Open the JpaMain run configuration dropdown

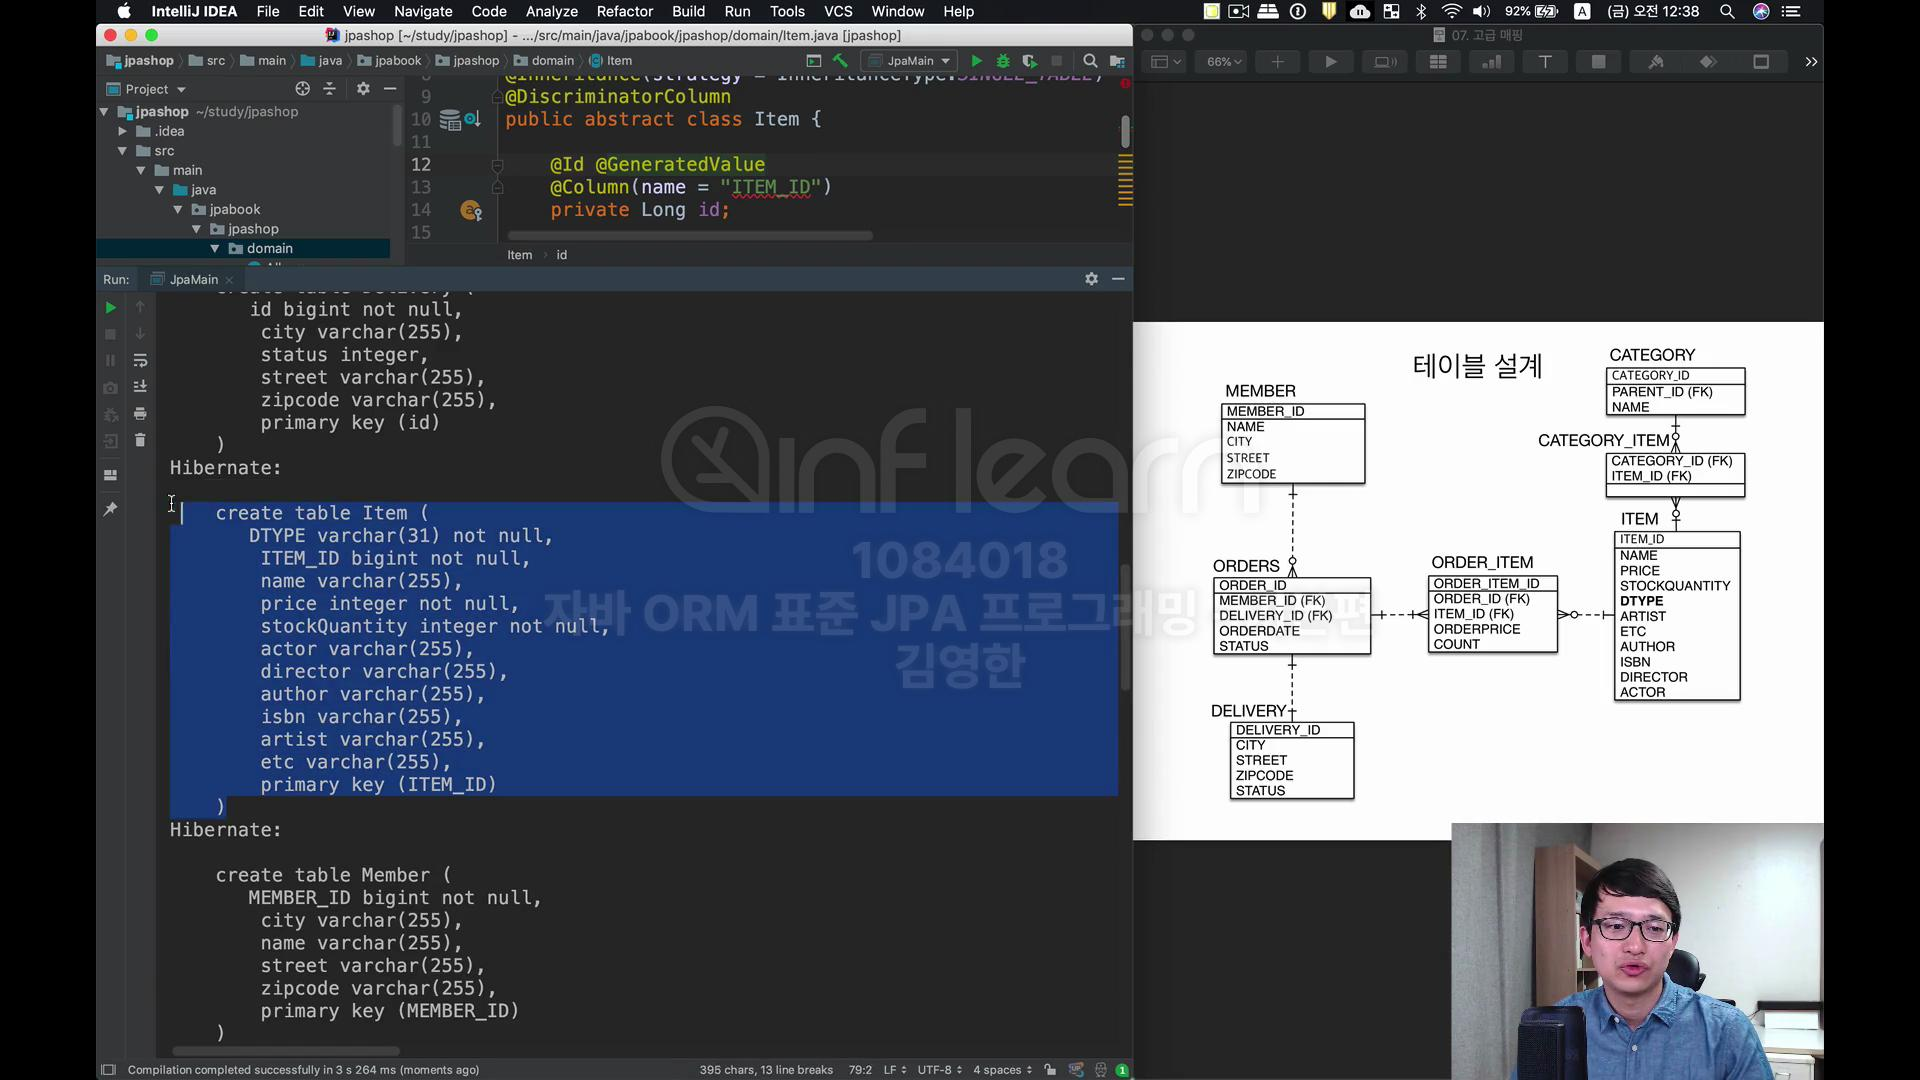click(910, 61)
